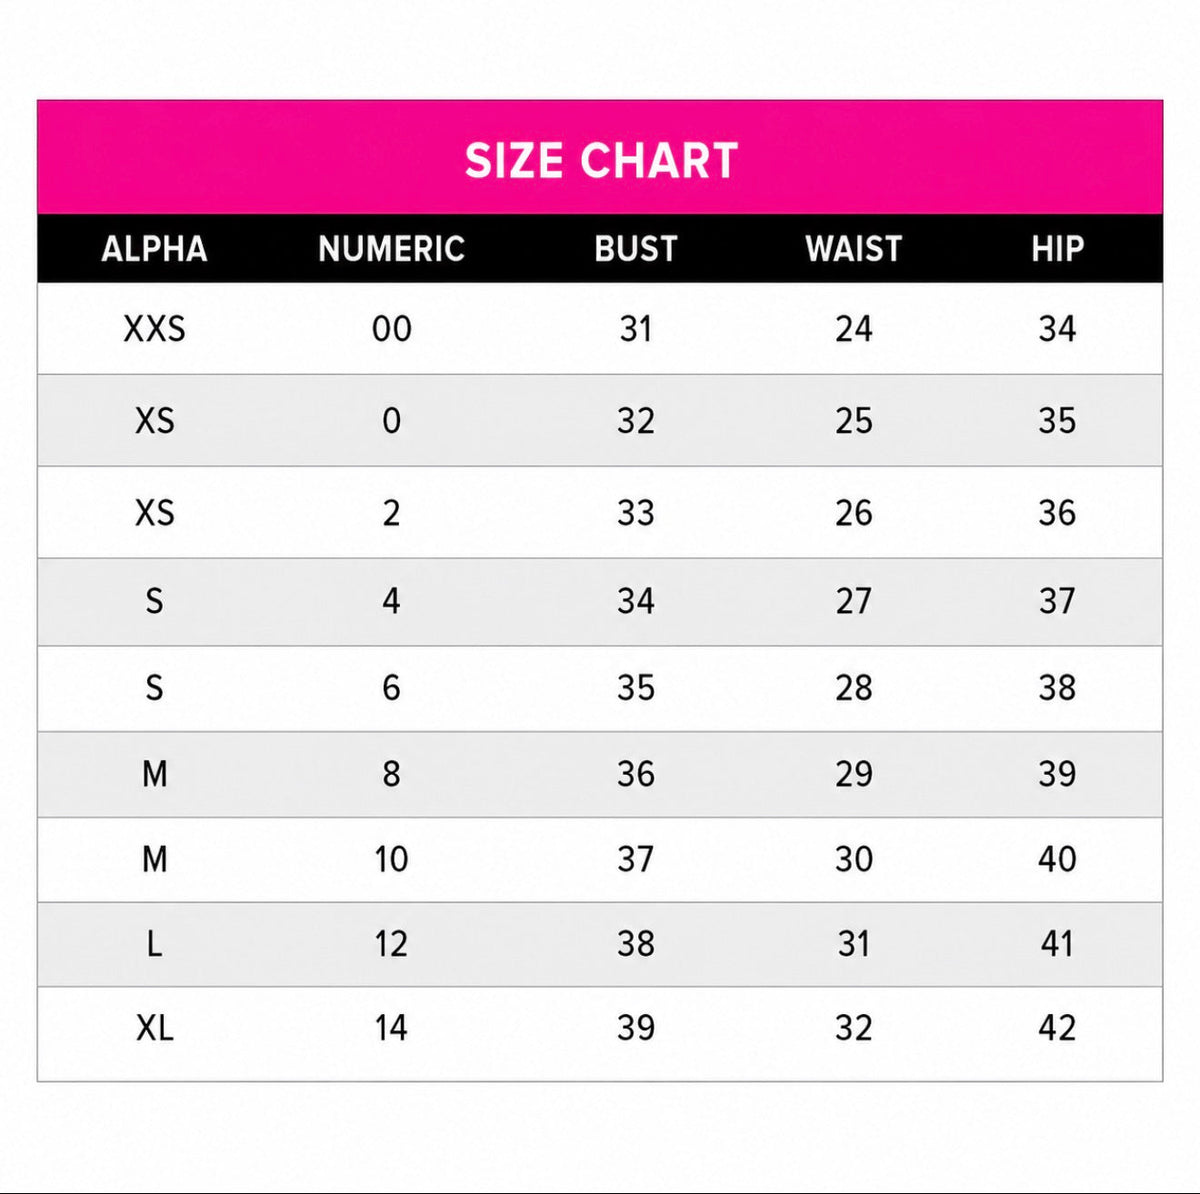Click numeric size 6
The height and width of the screenshot is (1194, 1200).
[x=391, y=688]
